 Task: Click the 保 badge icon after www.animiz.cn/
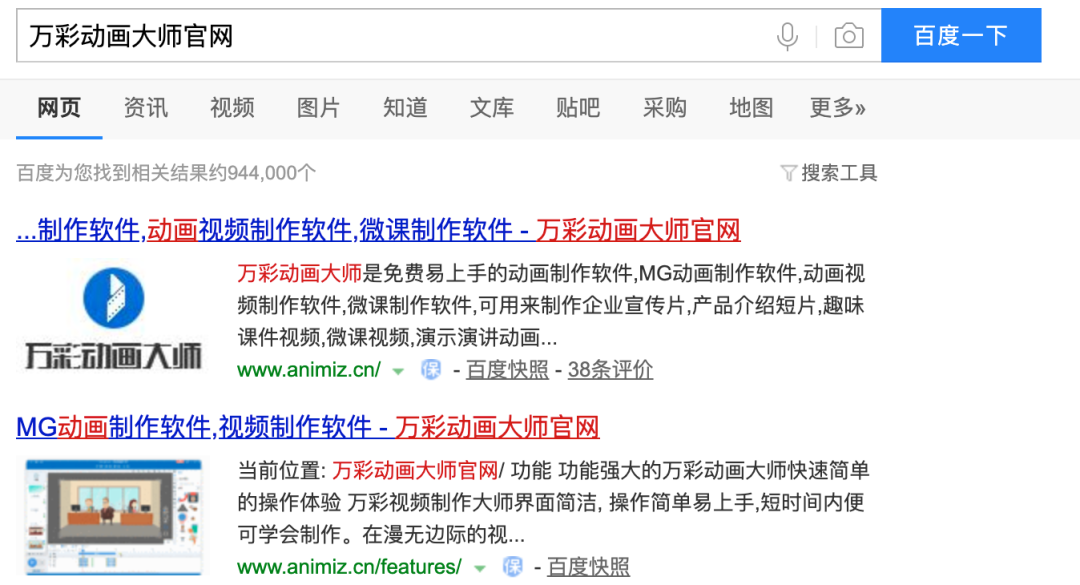431,370
